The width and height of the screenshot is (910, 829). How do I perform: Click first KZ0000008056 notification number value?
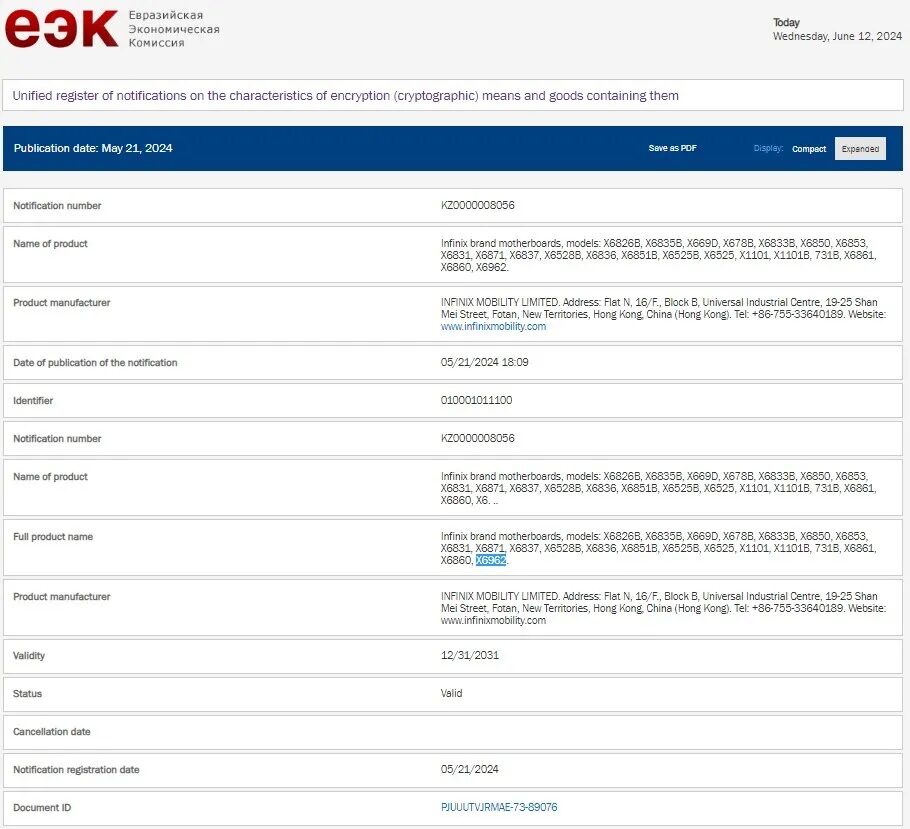click(x=477, y=205)
